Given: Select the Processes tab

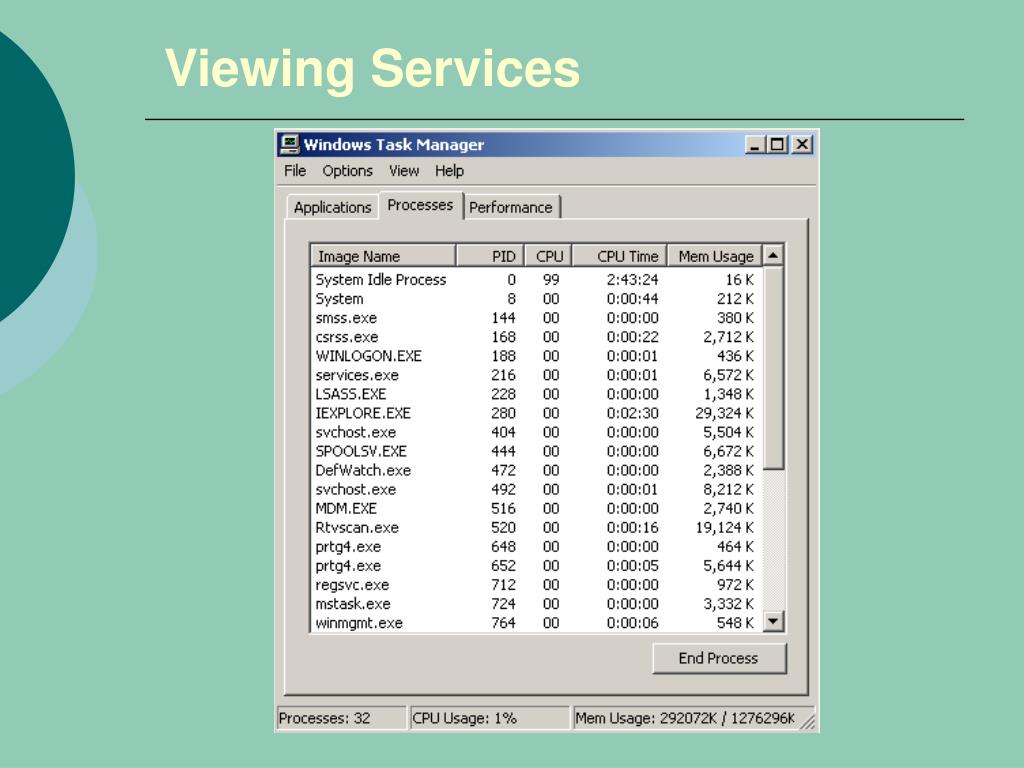Looking at the screenshot, I should 420,205.
